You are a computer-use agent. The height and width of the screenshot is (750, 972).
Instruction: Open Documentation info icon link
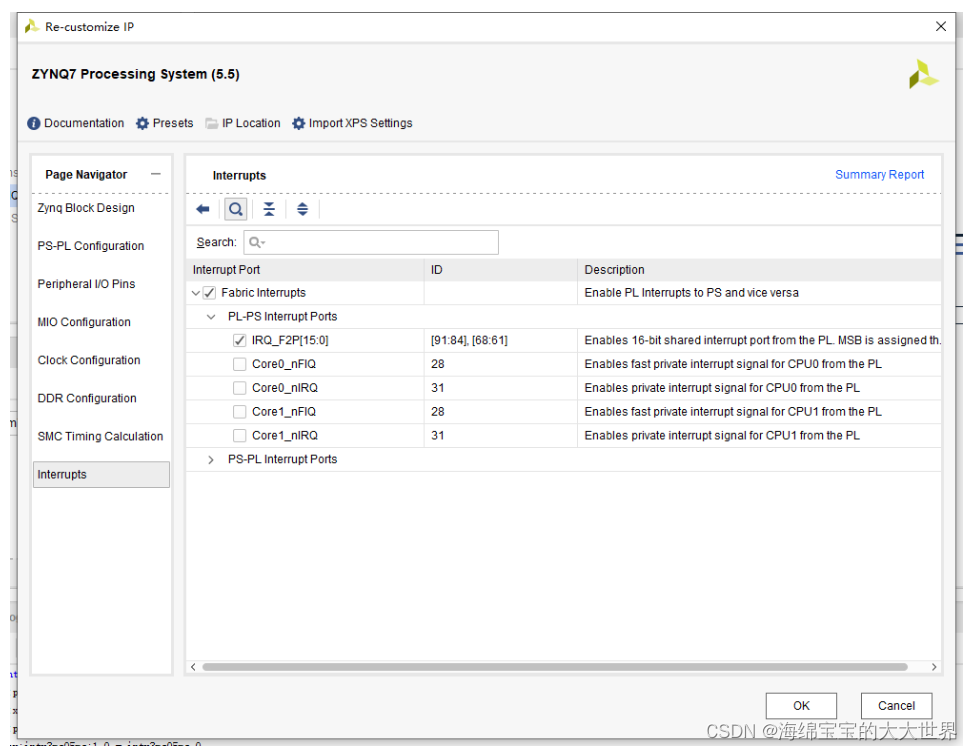click(x=75, y=123)
